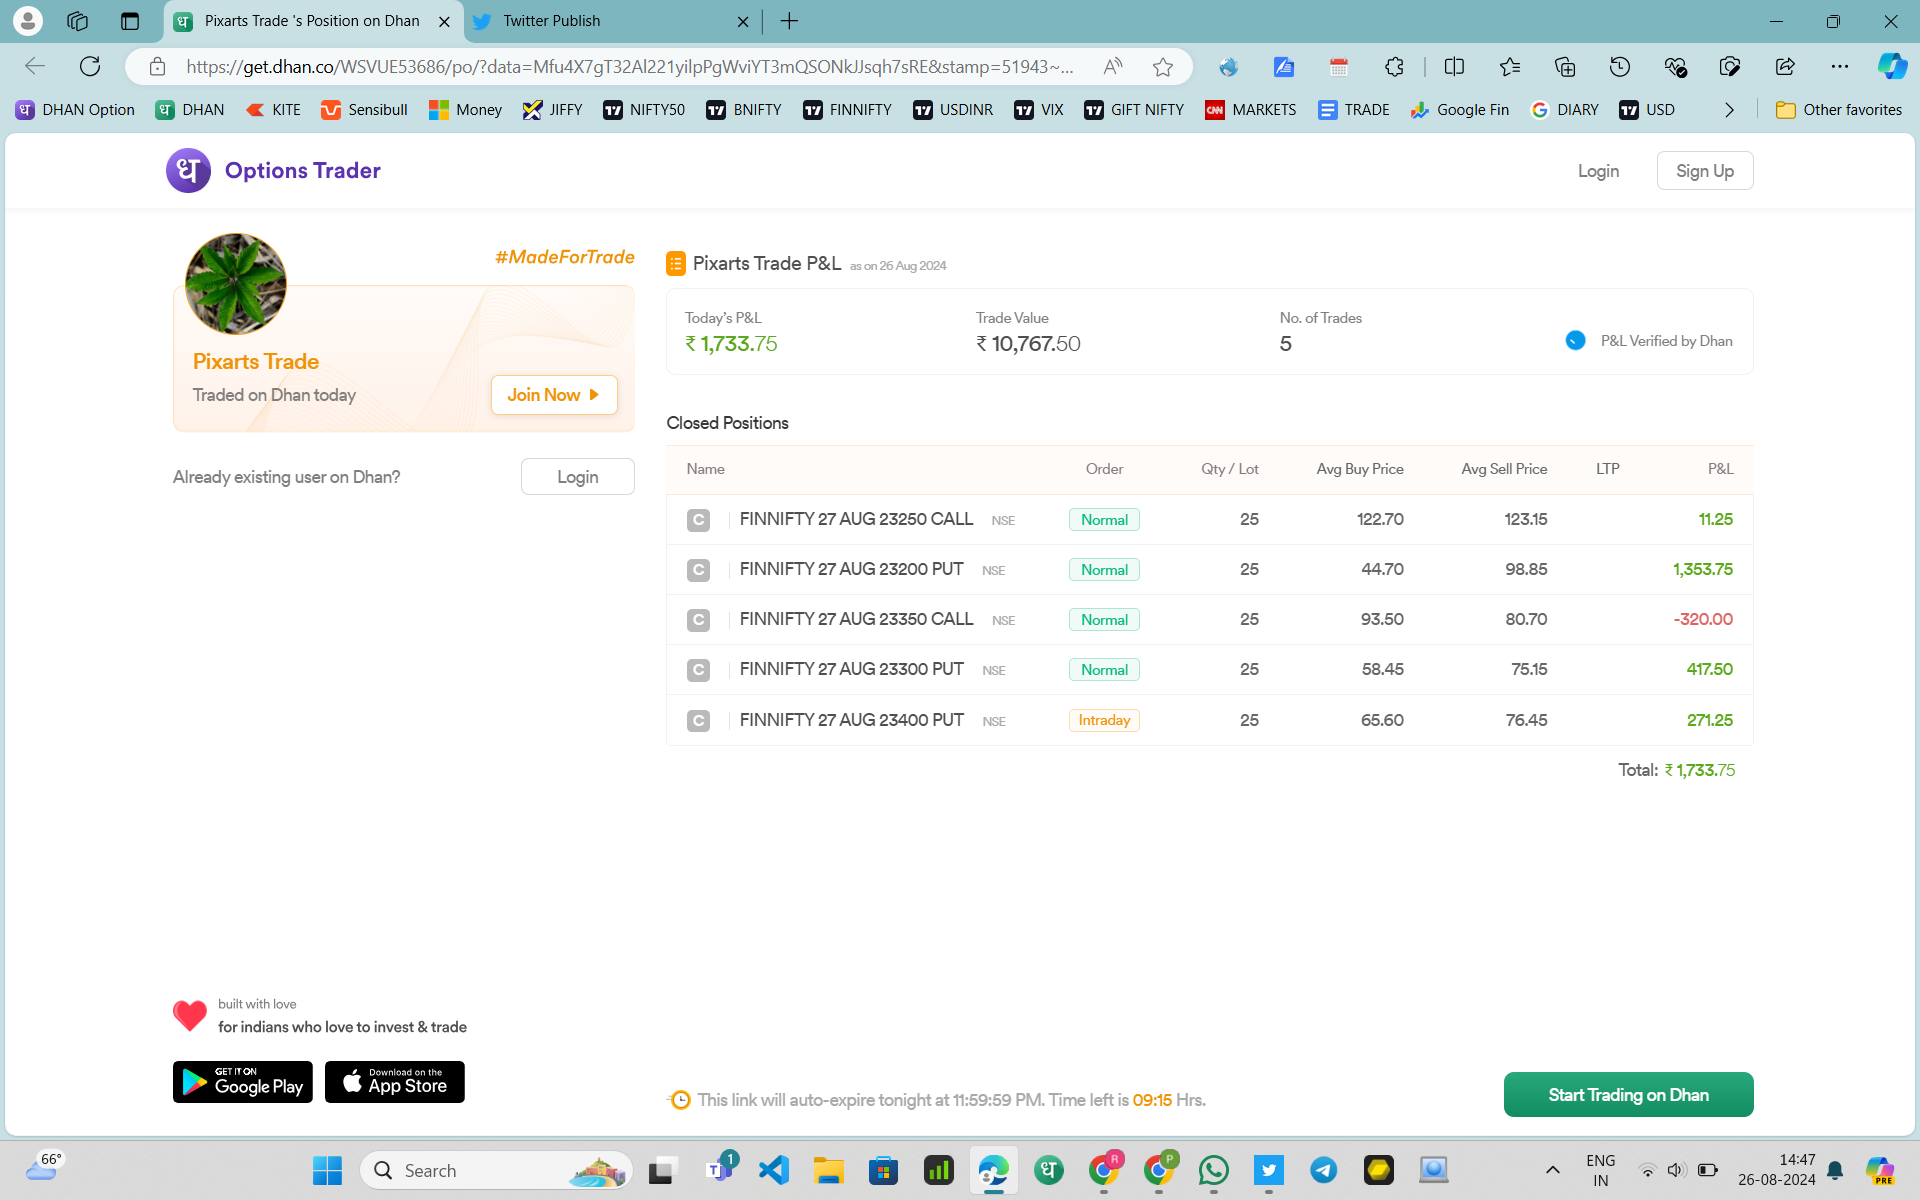This screenshot has height=1200, width=1920.
Task: Click the #MadeForTrade hashtag
Action: (565, 257)
